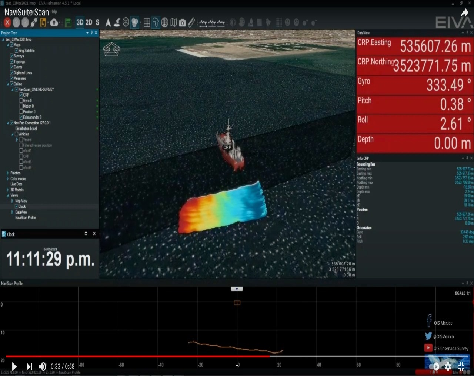Click the red video progress bar
This screenshot has width=474, height=376.
pyautogui.click(x=138, y=356)
